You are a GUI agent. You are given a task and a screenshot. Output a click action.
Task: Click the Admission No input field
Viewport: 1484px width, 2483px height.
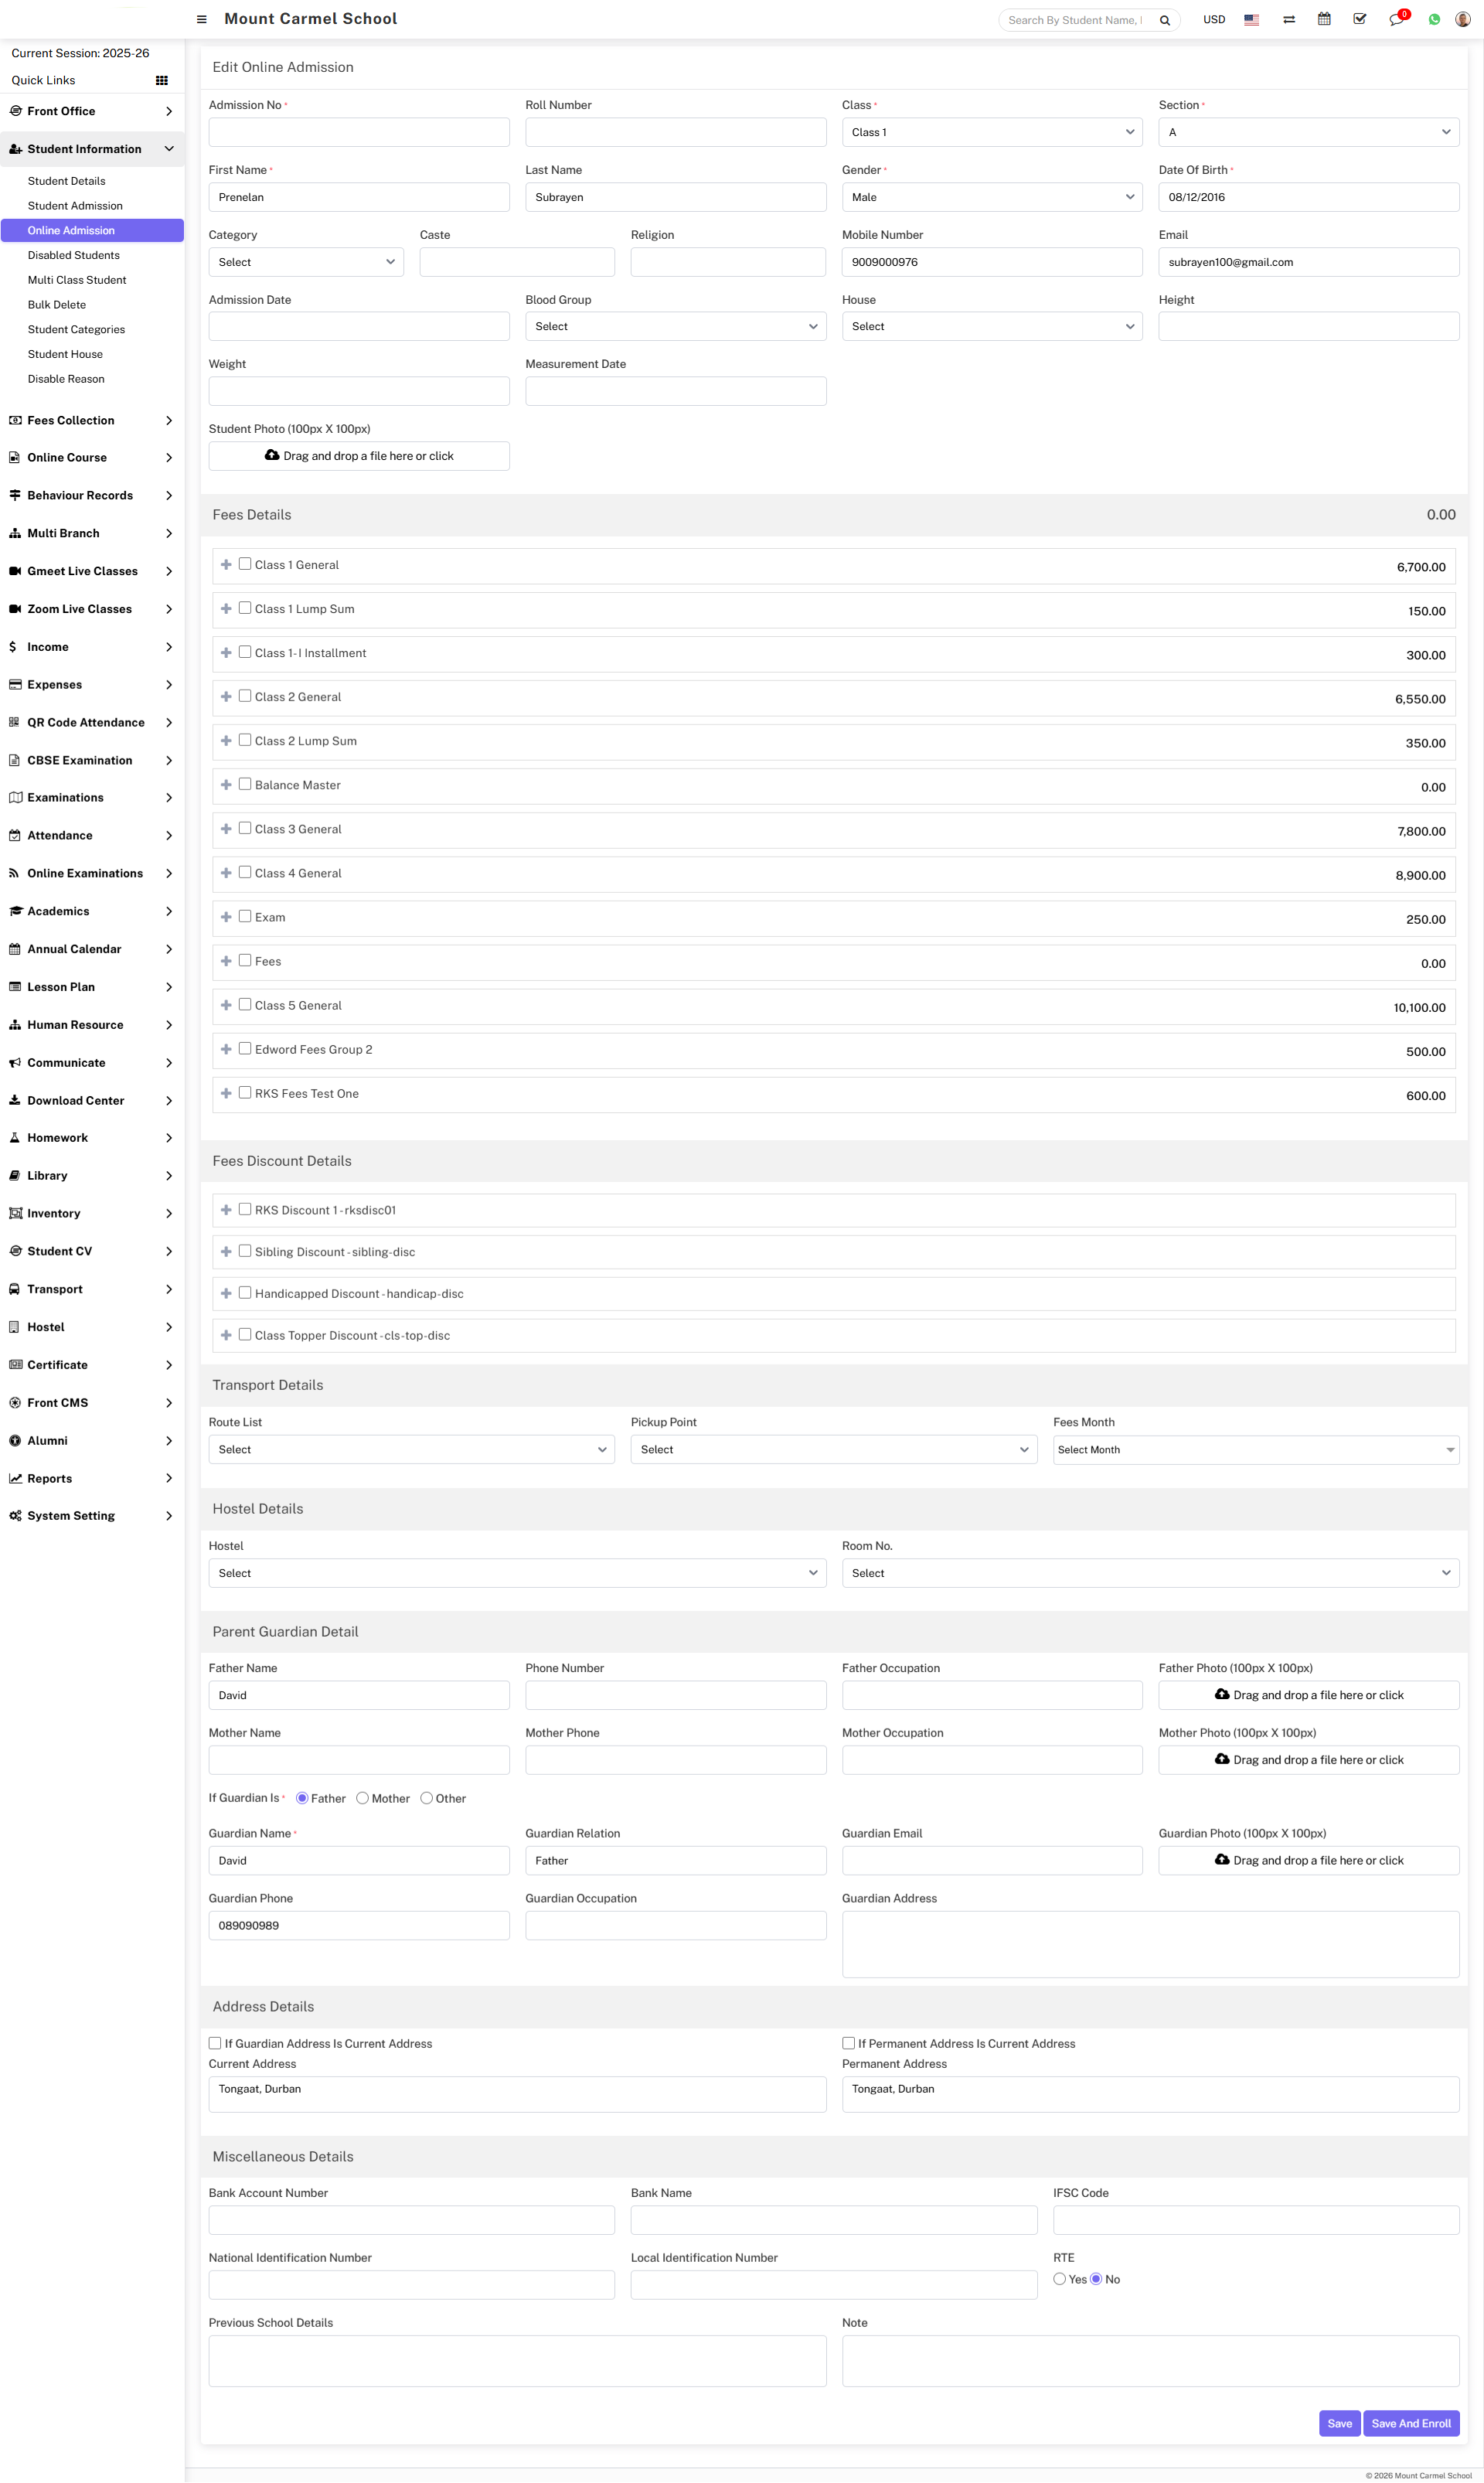coord(358,132)
